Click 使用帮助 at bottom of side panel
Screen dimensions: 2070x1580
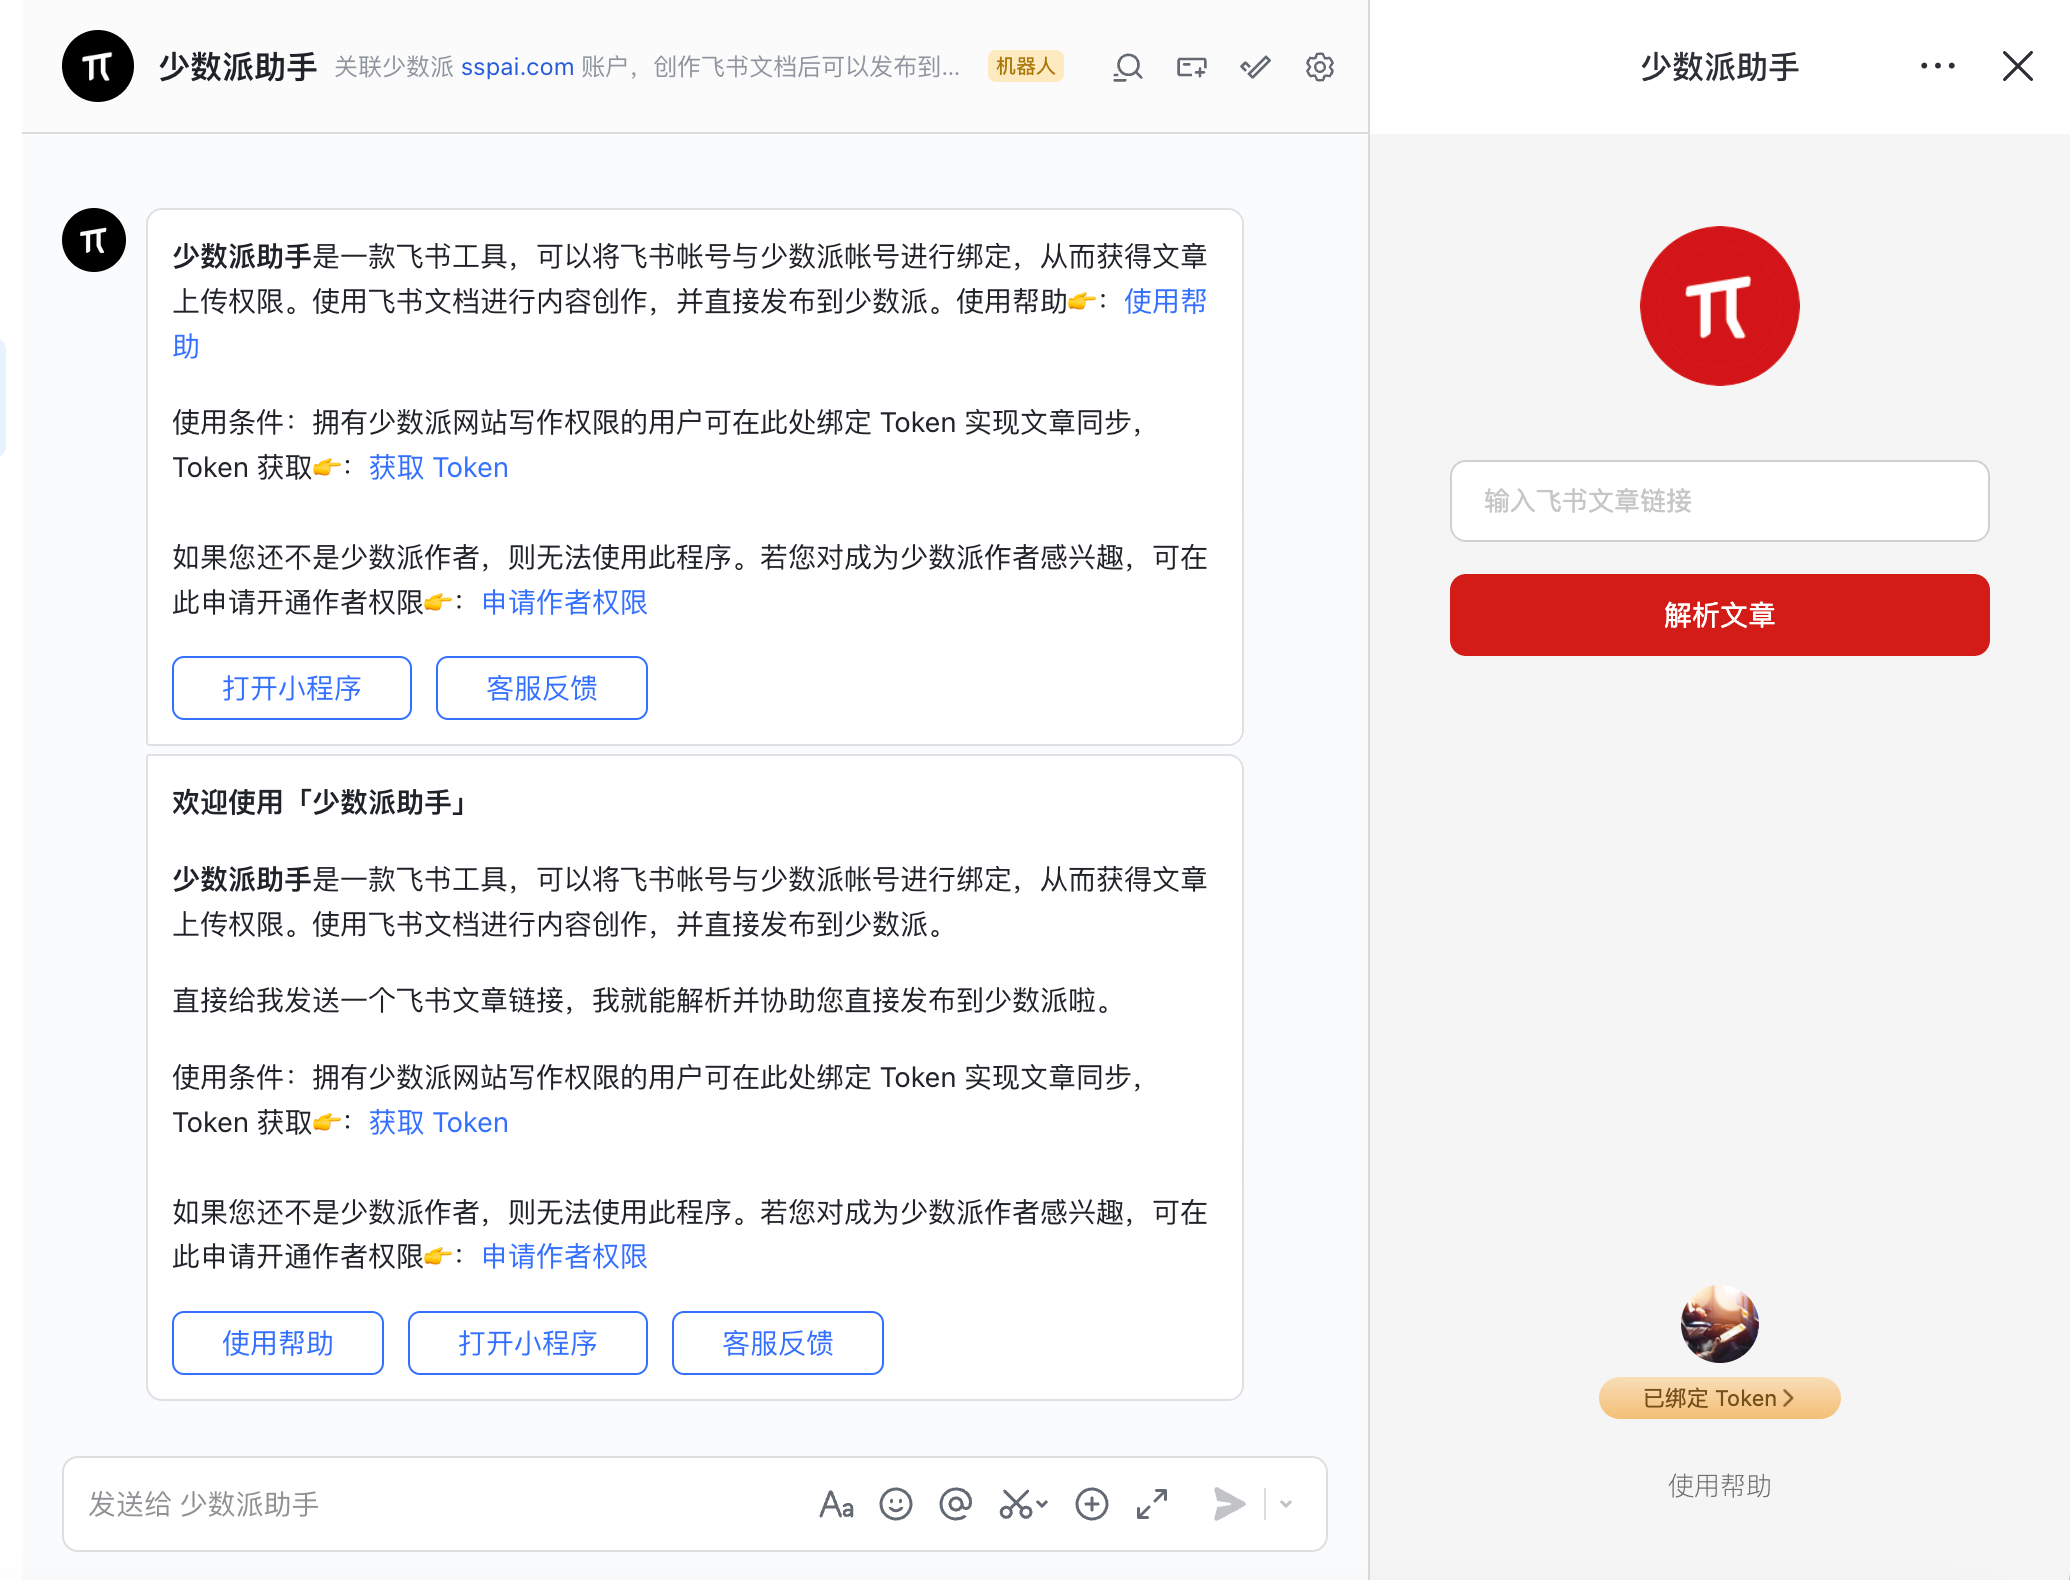coord(1719,1486)
